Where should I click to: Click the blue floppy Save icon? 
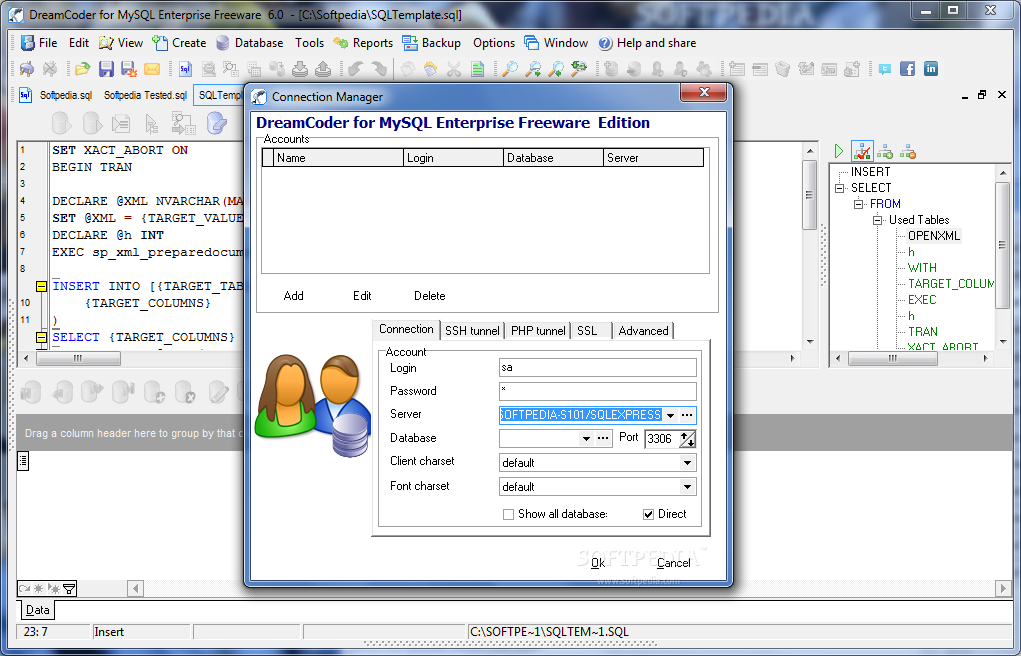[106, 68]
